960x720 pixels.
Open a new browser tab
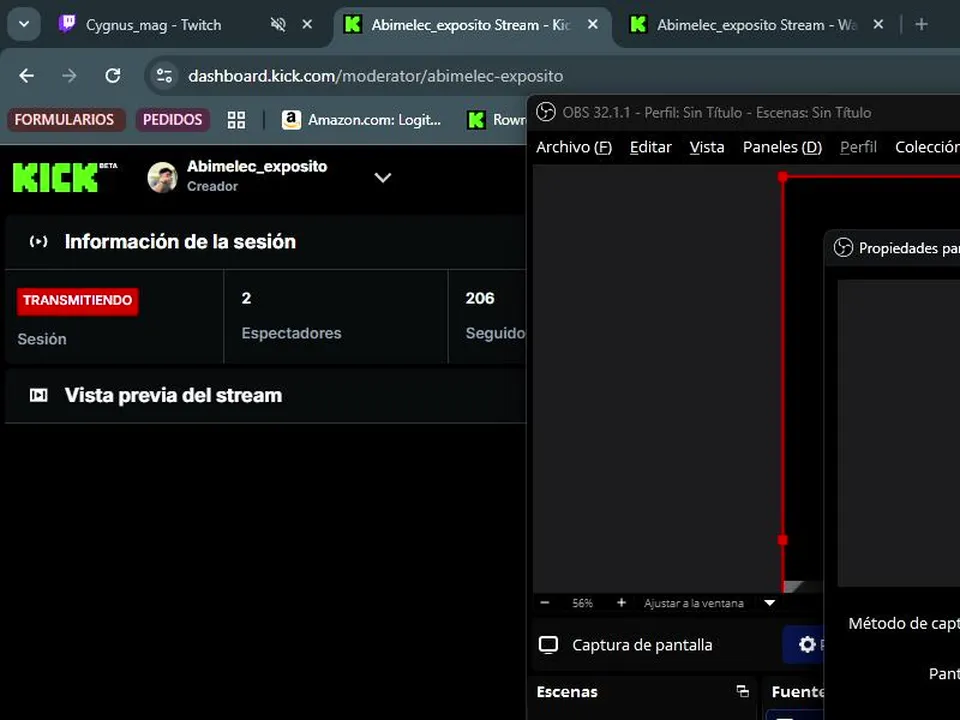[x=921, y=24]
